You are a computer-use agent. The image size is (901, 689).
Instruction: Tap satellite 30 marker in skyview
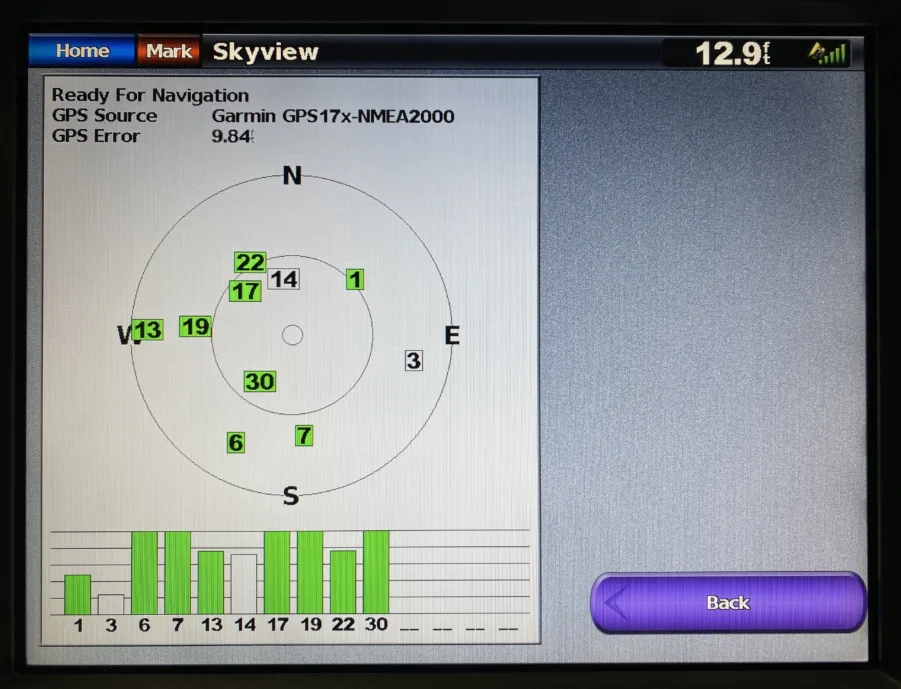(x=260, y=382)
